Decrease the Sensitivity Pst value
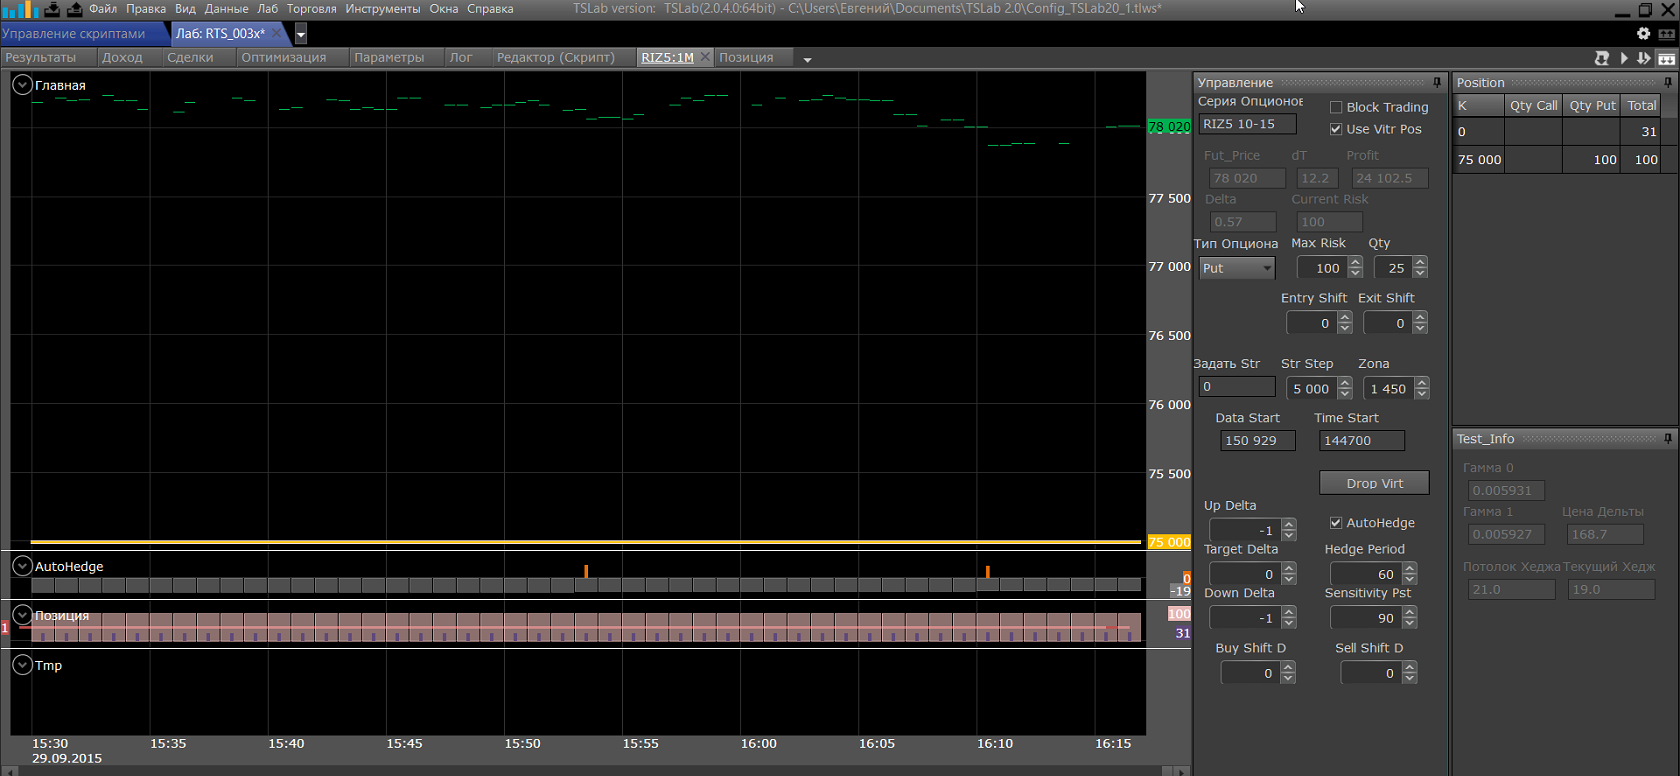 pos(1410,623)
